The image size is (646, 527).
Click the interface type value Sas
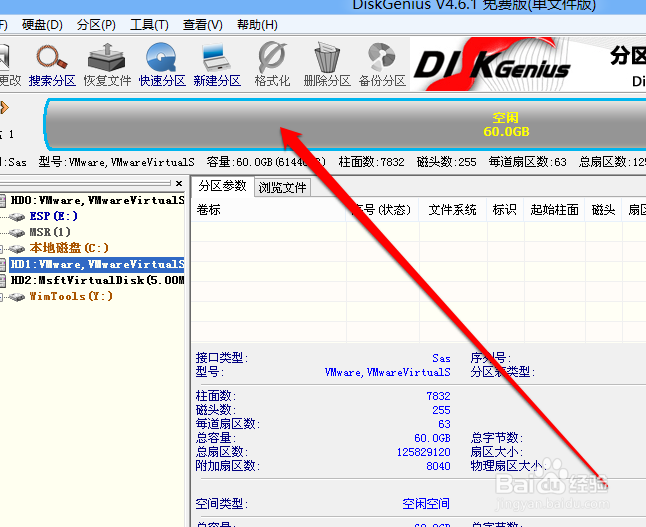coord(441,358)
